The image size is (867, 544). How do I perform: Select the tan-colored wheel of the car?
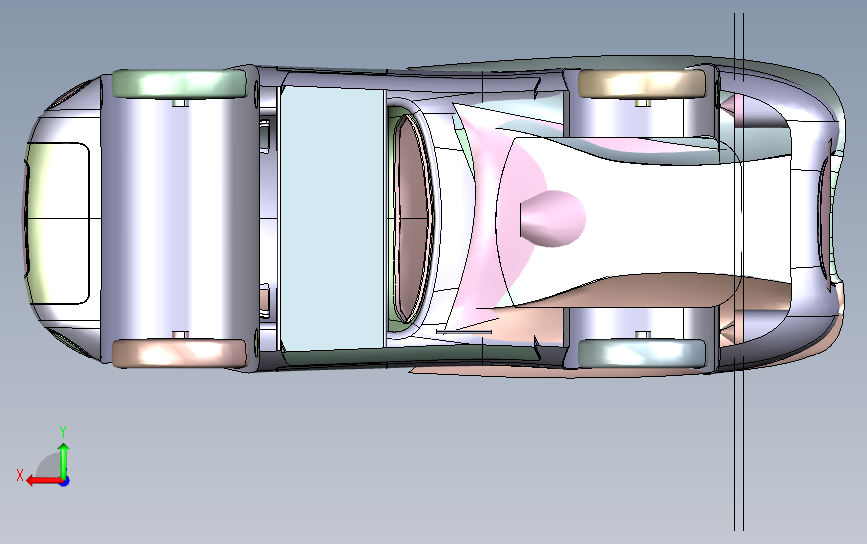[641, 83]
